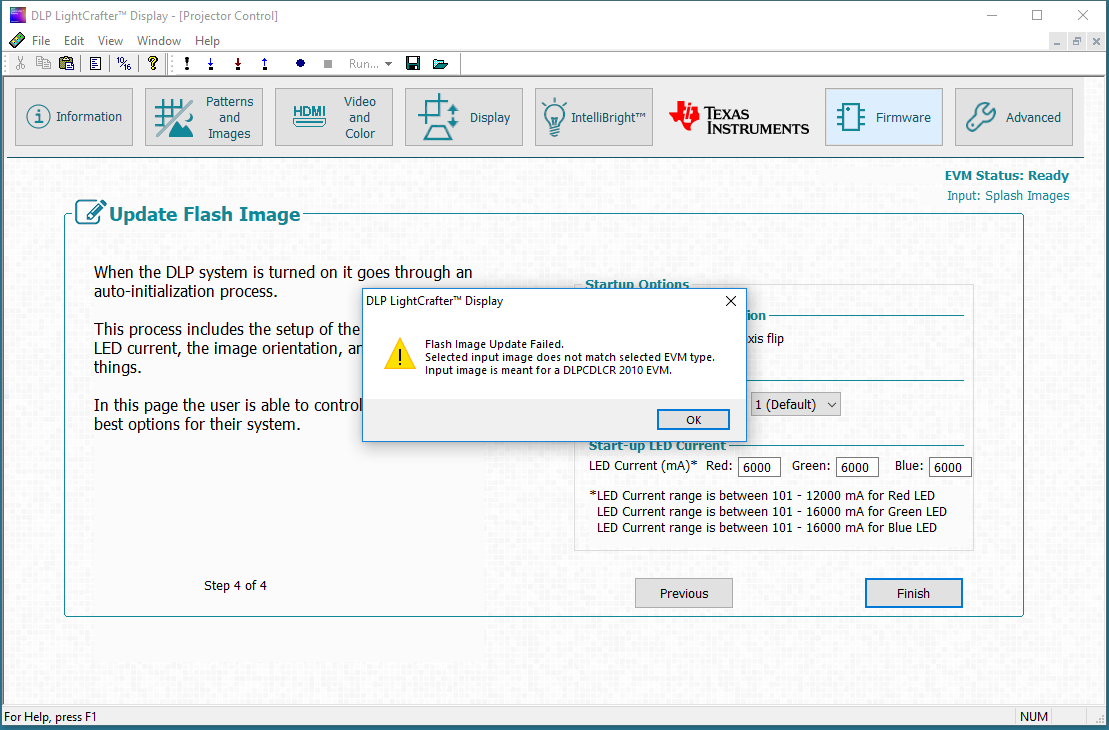The width and height of the screenshot is (1109, 730).
Task: Click the floppy disk save icon
Action: (413, 64)
